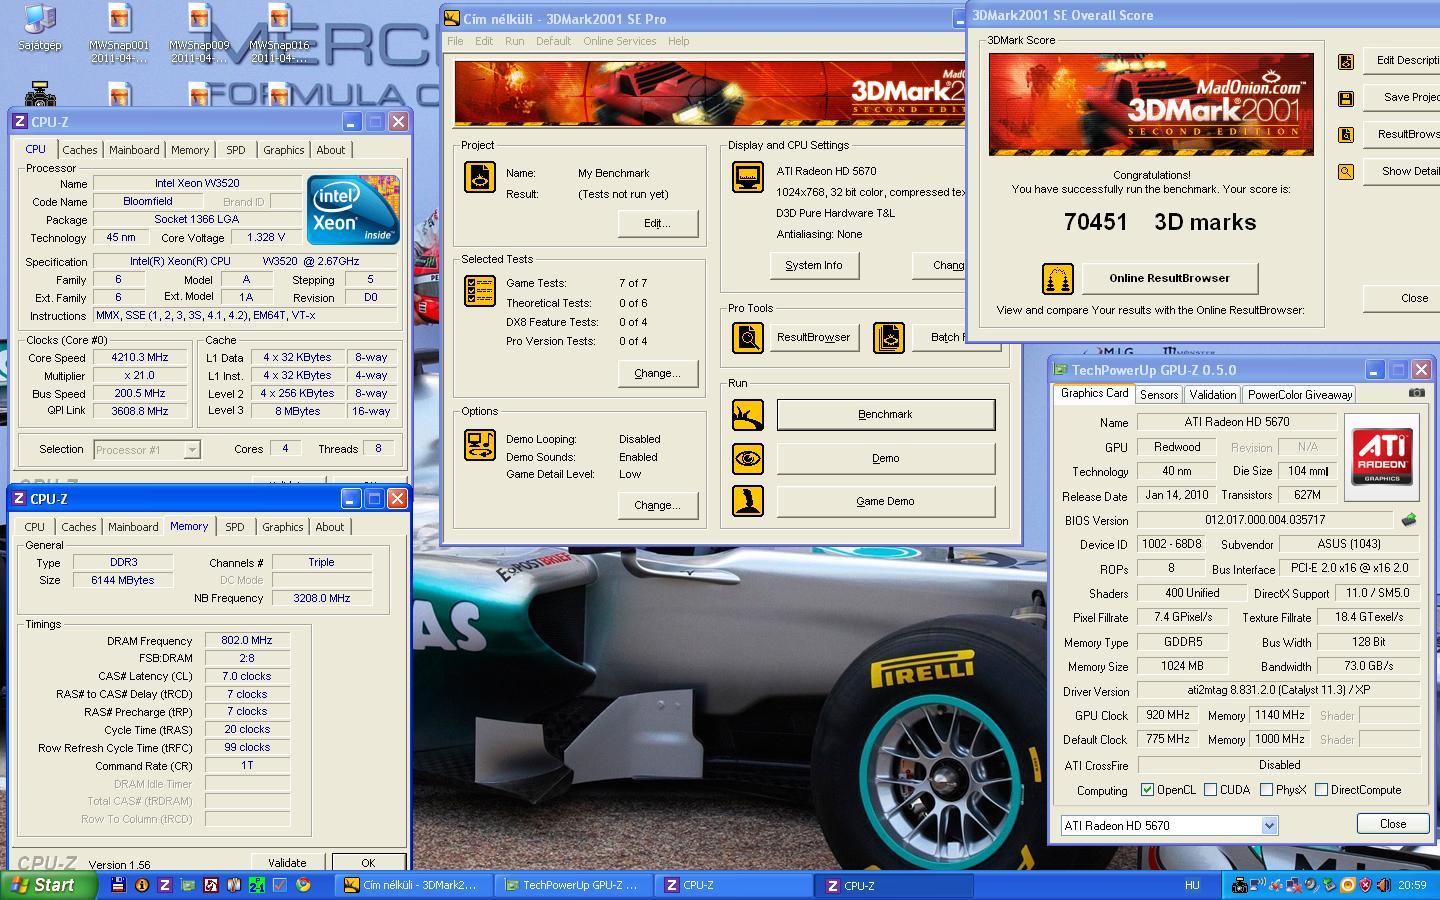Click the Chrome quick launch icon

click(x=302, y=885)
